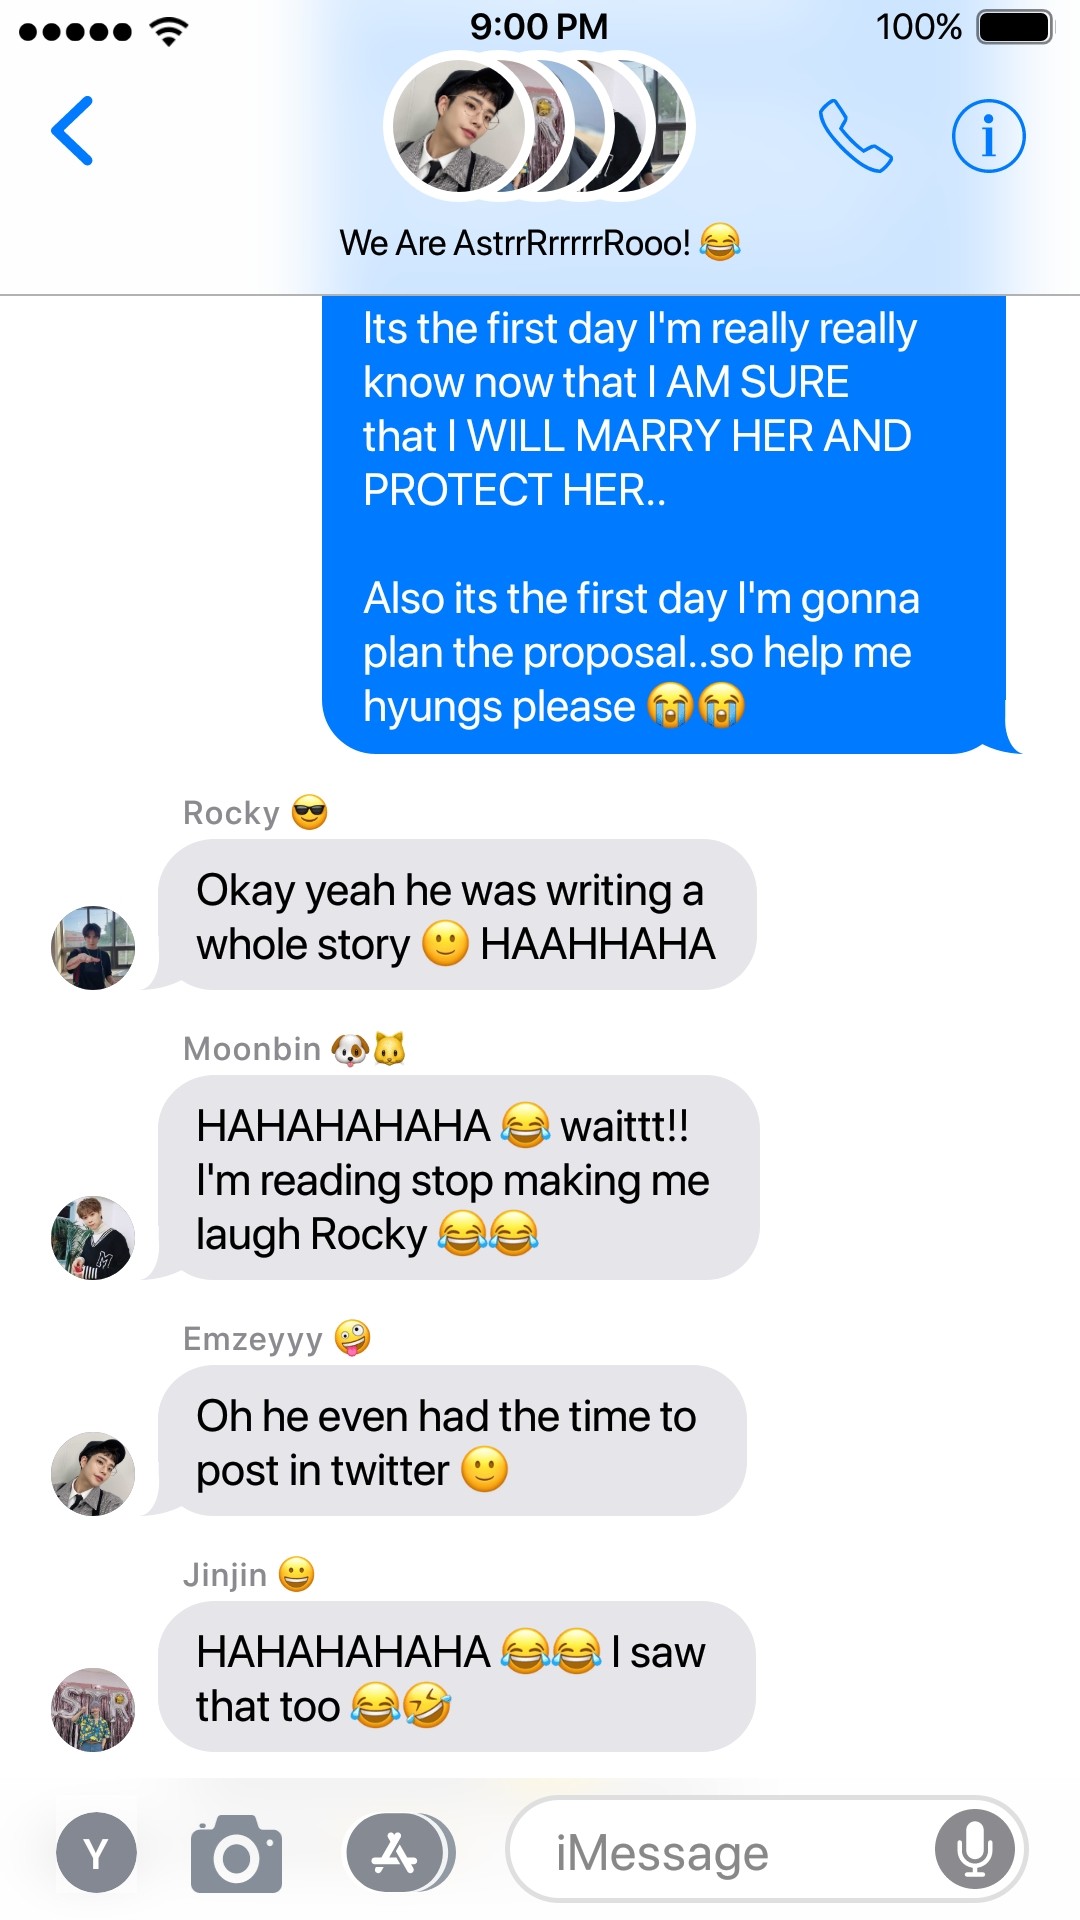The image size is (1080, 1920).
Task: Tap the round Y button
Action: (96, 1852)
